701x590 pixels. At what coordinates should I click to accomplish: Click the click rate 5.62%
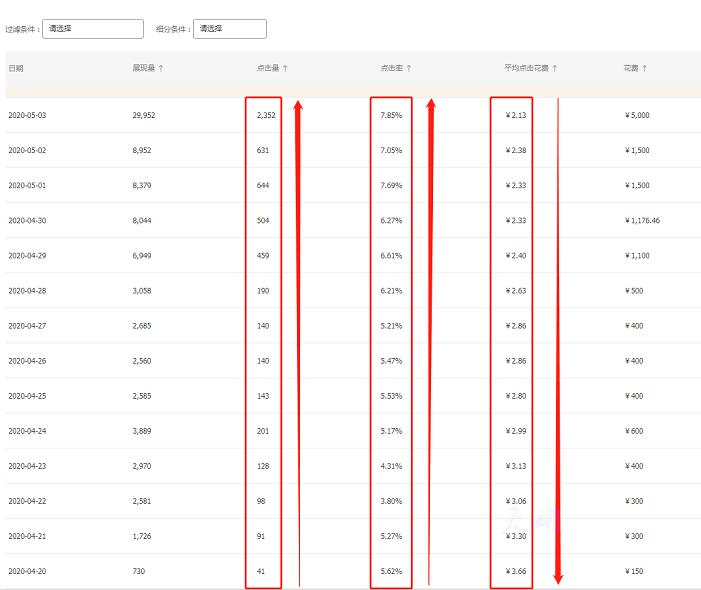(x=391, y=571)
